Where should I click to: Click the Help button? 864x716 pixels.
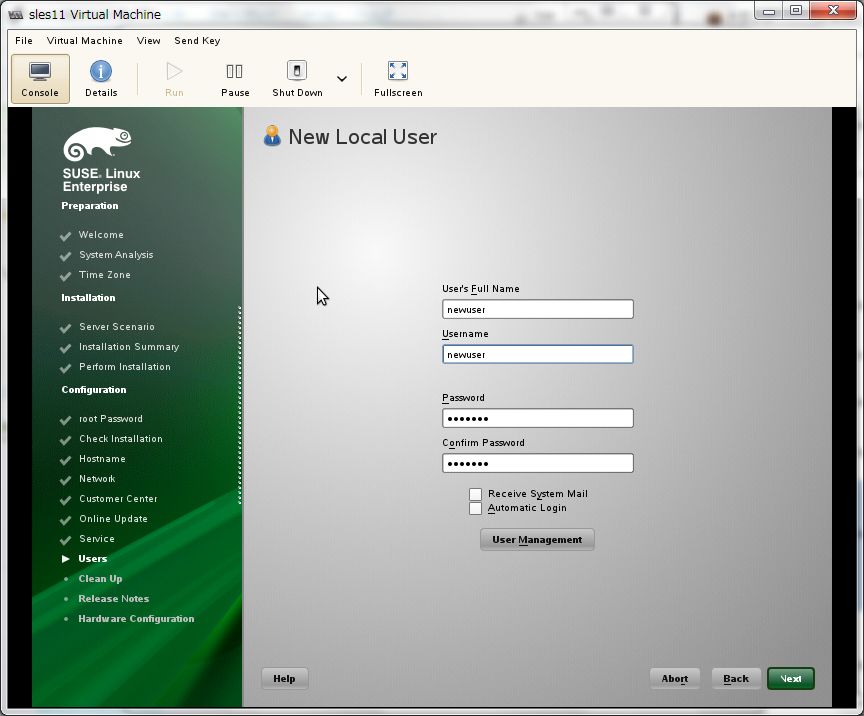(x=284, y=679)
